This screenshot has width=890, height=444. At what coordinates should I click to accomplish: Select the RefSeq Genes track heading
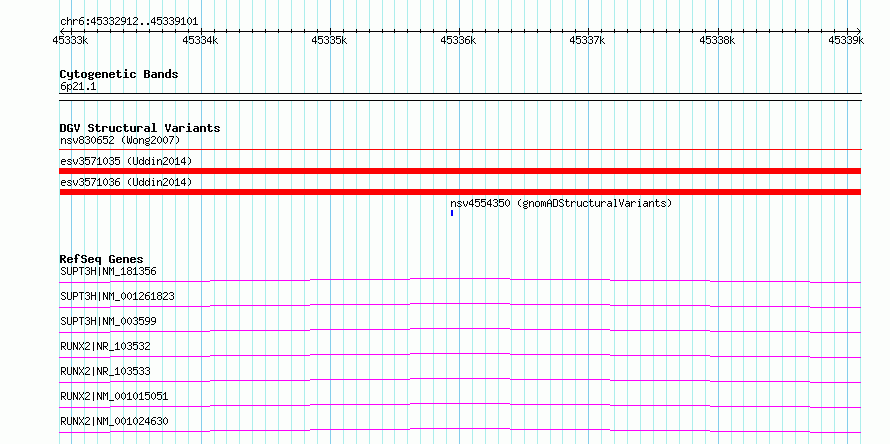click(x=102, y=259)
